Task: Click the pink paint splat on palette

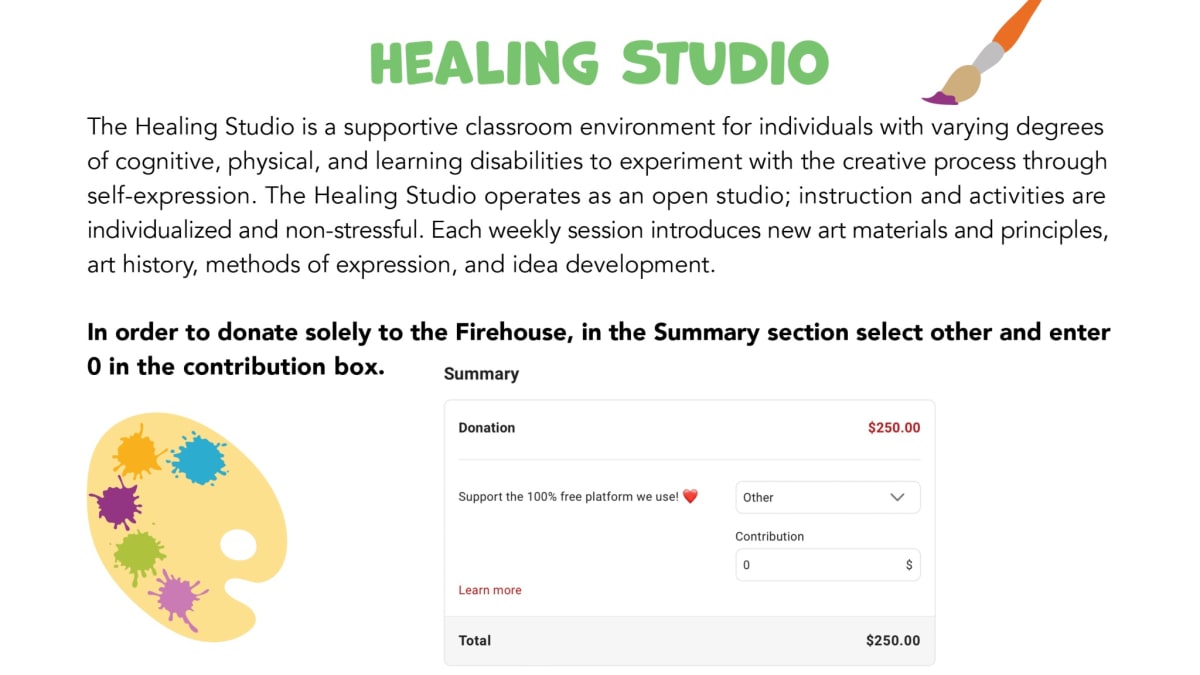Action: 180,599
